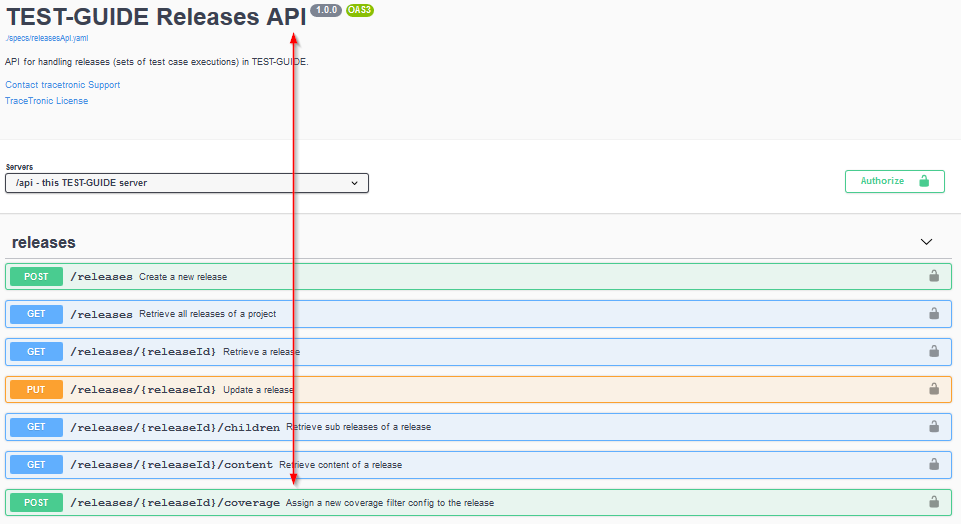Click the TEST-GUIDE Releases API title
Screen dimensions: 961x524
pyautogui.click(x=156, y=17)
